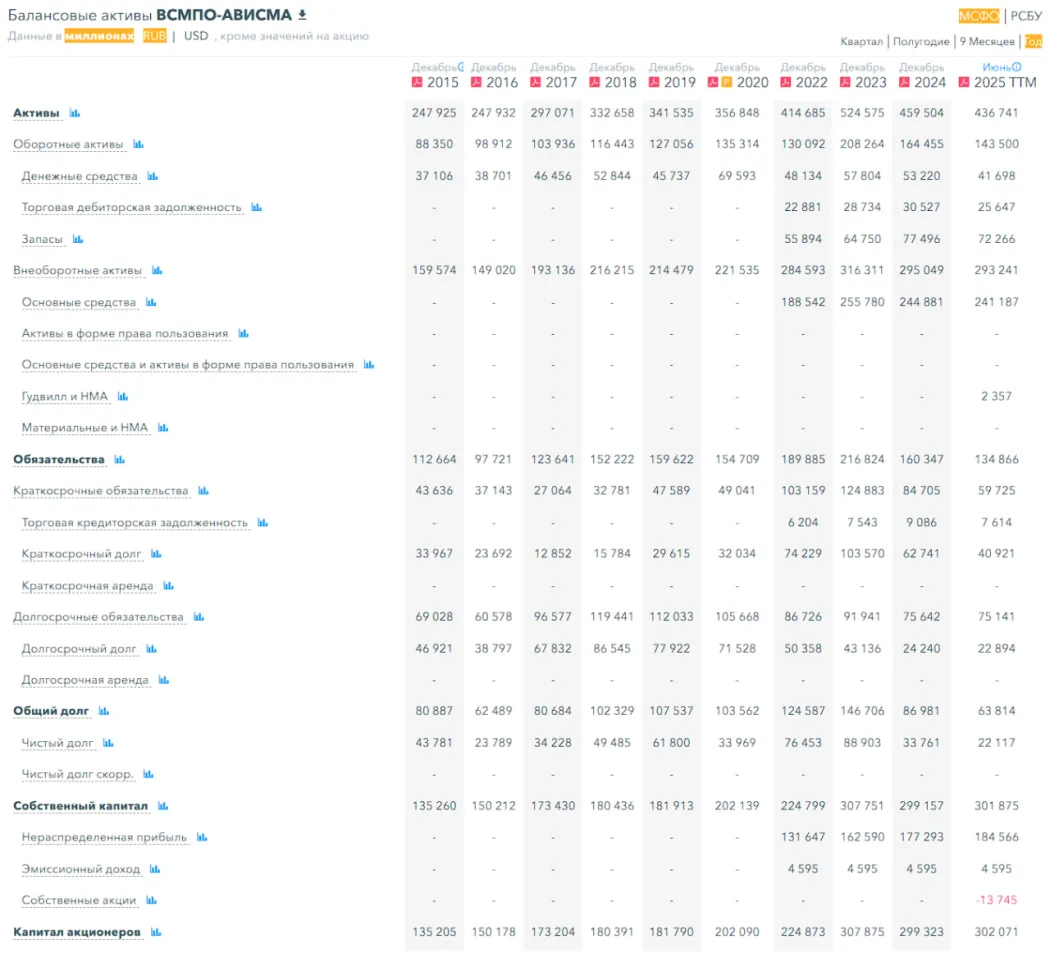Download the ВСМПО-АВИСМА balance sheet data
Screen dimensions: 1050x953
point(303,15)
